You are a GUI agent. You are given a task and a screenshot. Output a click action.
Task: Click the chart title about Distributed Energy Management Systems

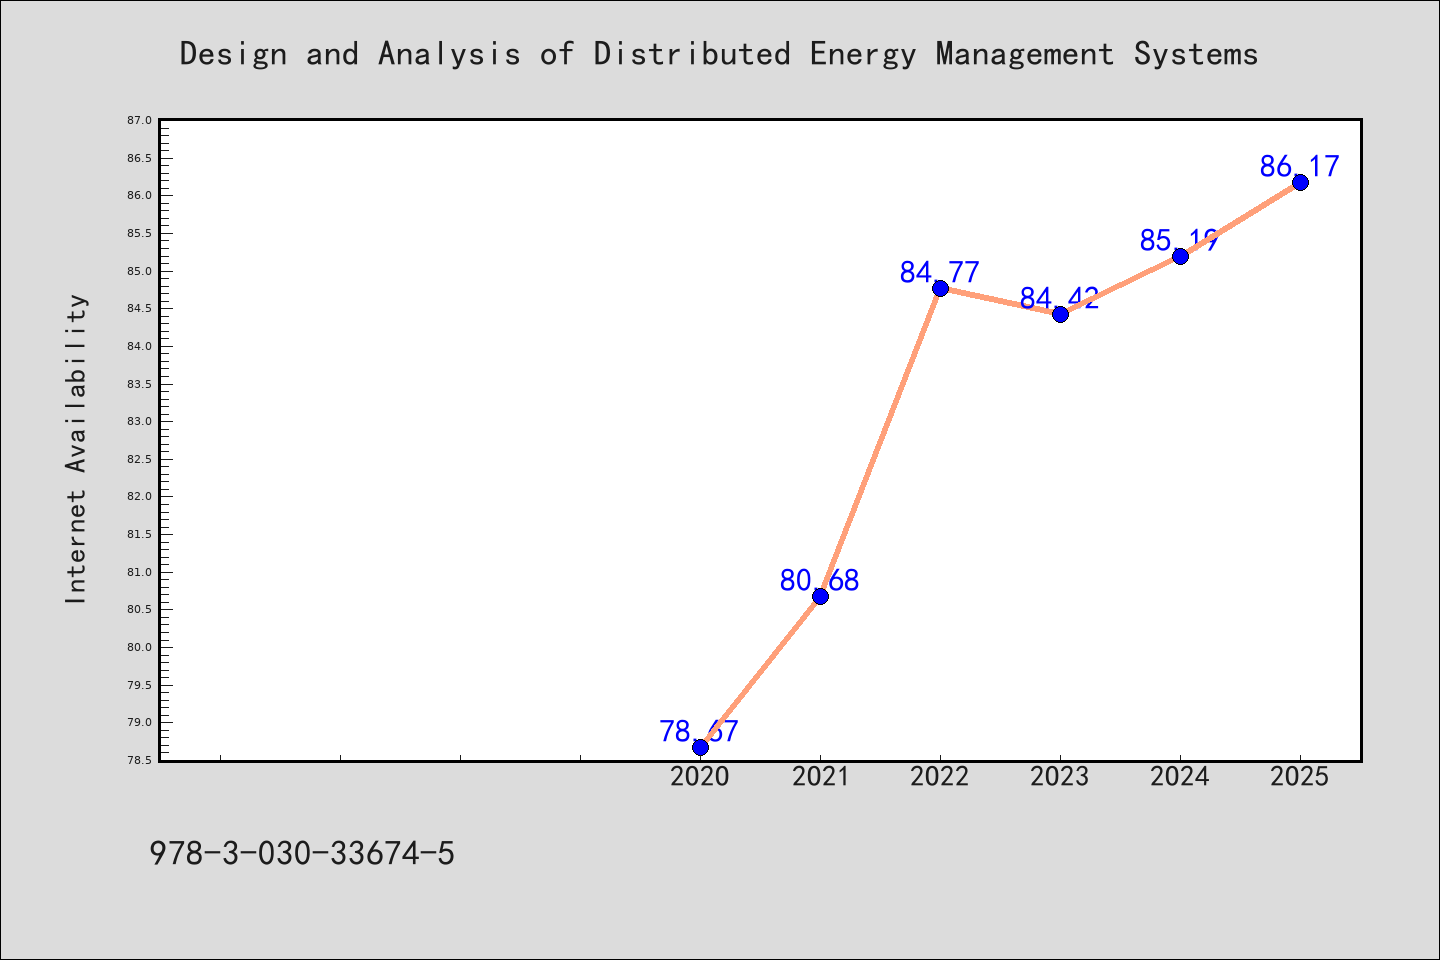tap(719, 53)
